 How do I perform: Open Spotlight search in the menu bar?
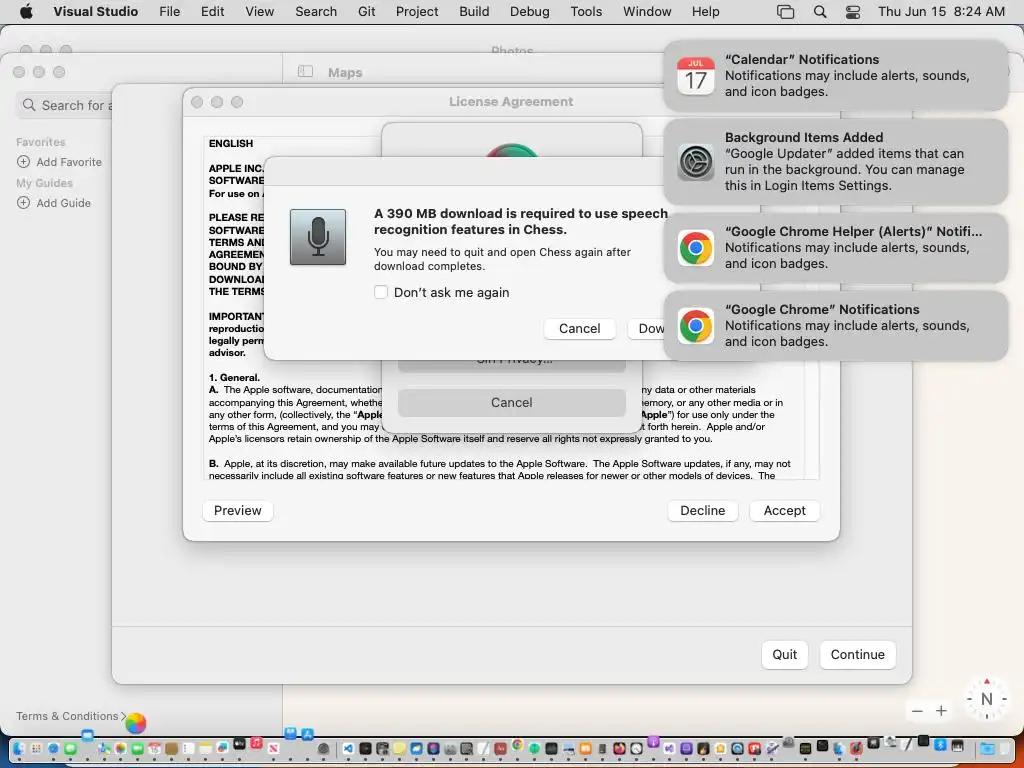pyautogui.click(x=820, y=12)
